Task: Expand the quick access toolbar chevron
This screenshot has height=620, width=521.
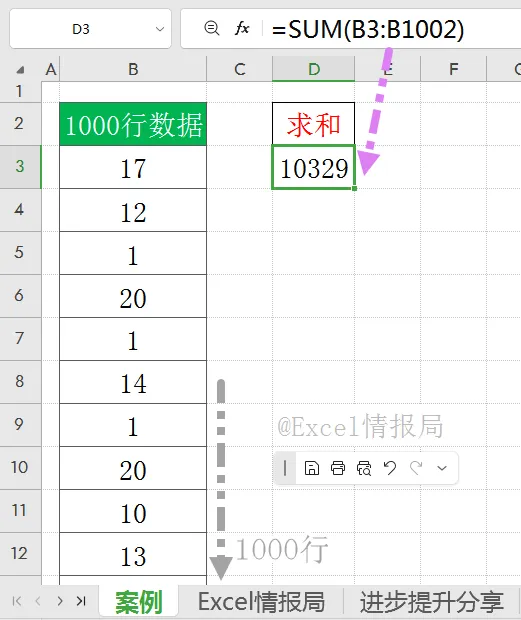Action: [x=442, y=469]
